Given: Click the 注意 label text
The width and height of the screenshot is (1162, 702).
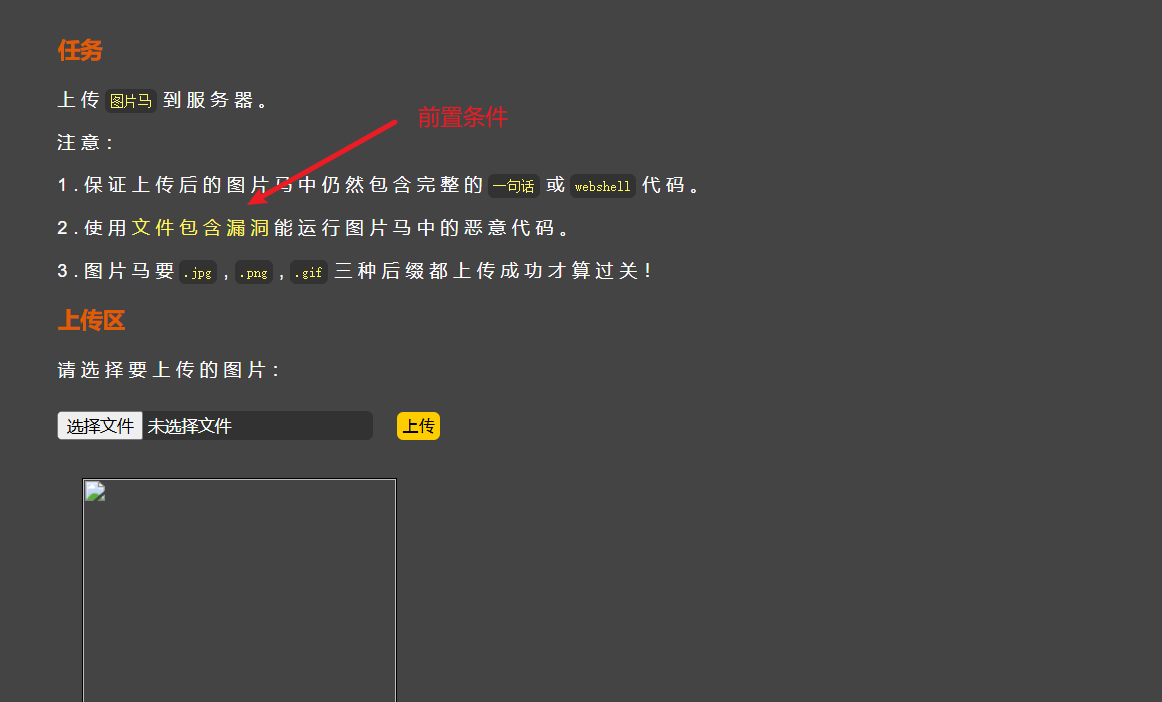Looking at the screenshot, I should coord(85,142).
